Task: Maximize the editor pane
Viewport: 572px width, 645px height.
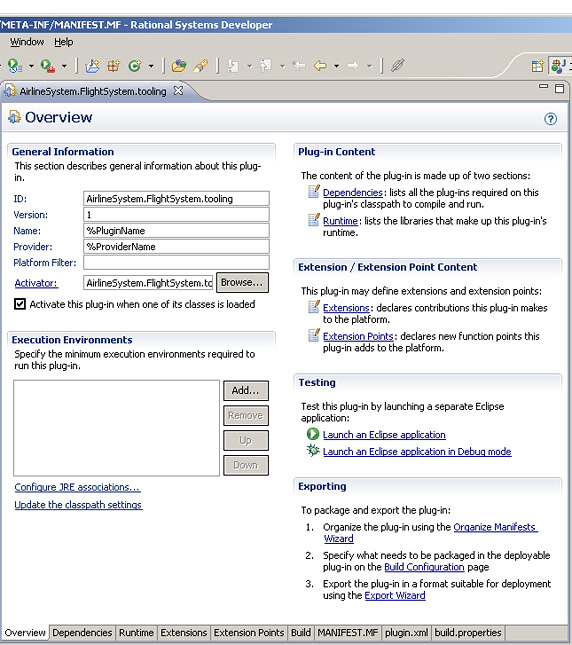Action: click(x=559, y=88)
